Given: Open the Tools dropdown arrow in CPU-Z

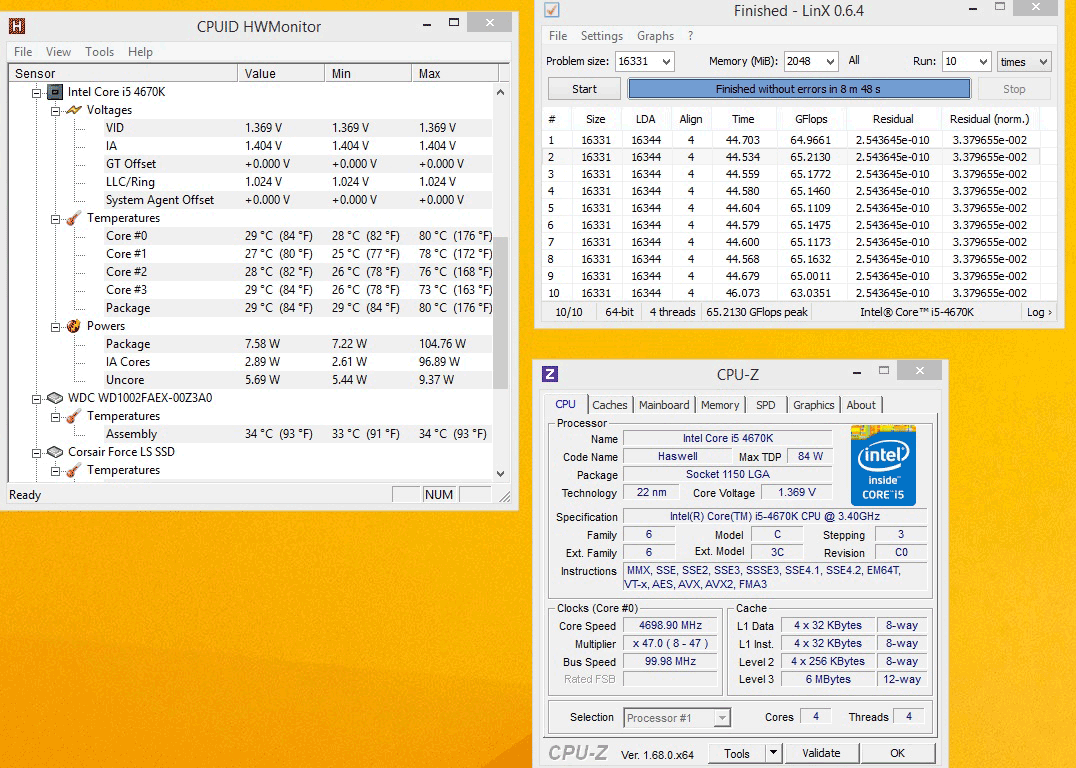Looking at the screenshot, I should click(x=773, y=753).
